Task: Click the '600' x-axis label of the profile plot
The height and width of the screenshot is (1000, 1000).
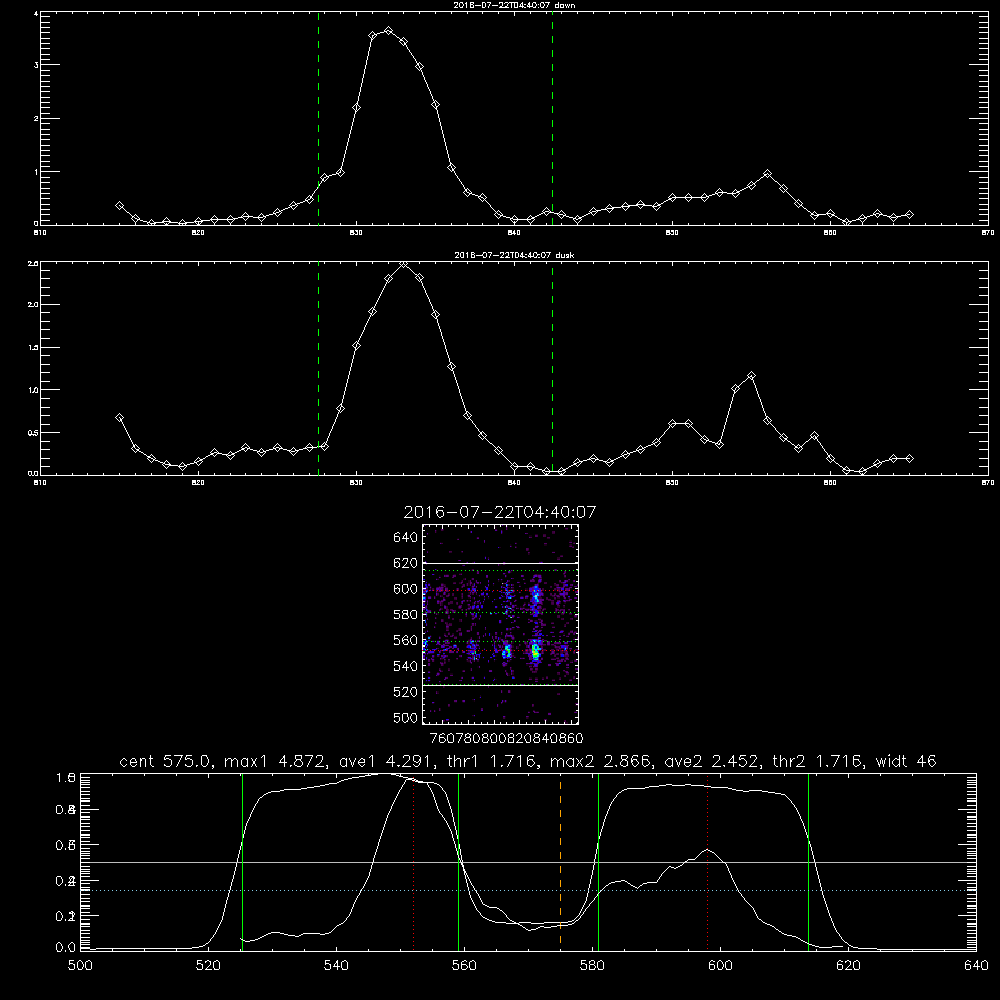Action: 720,966
